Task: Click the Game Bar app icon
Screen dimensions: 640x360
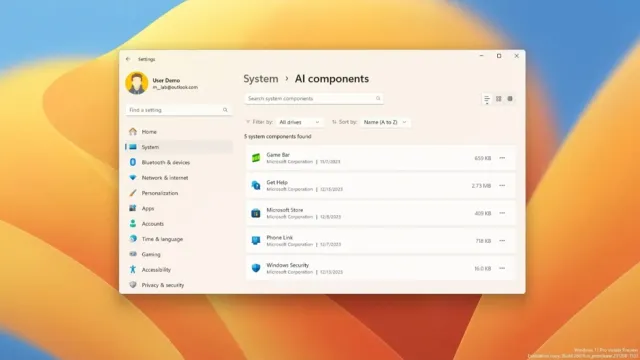Action: click(256, 158)
